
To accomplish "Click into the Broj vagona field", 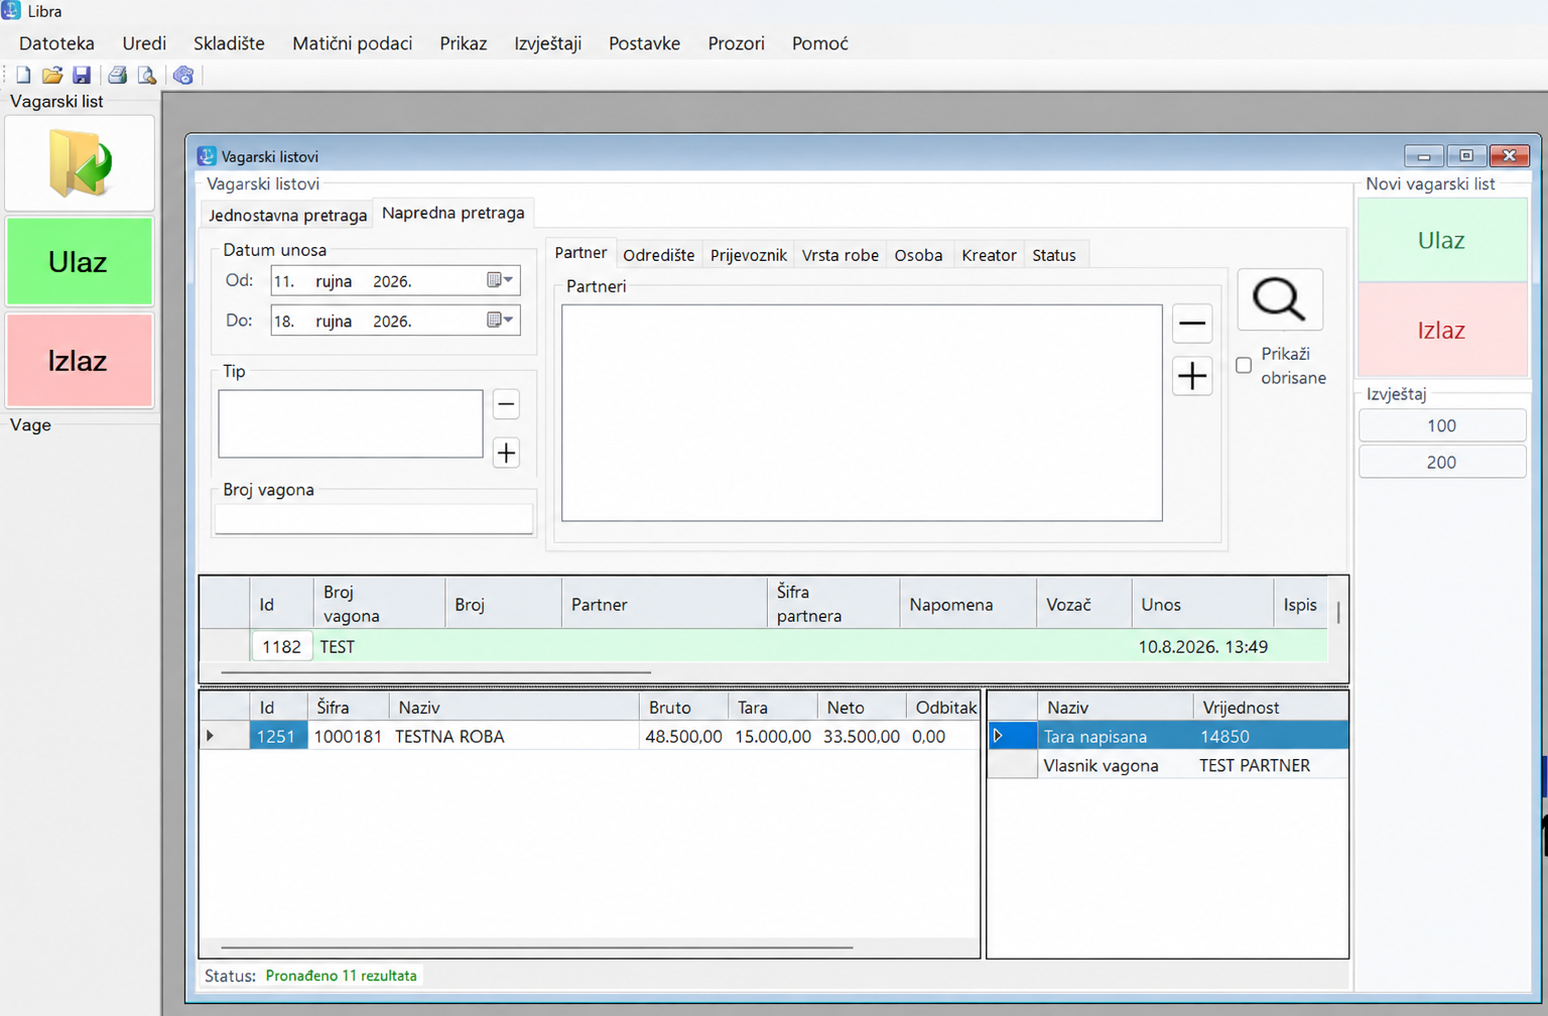I will 374,519.
